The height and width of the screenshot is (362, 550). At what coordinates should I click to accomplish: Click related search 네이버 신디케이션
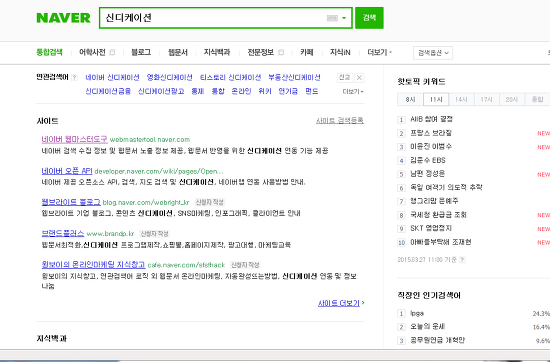click(x=112, y=78)
